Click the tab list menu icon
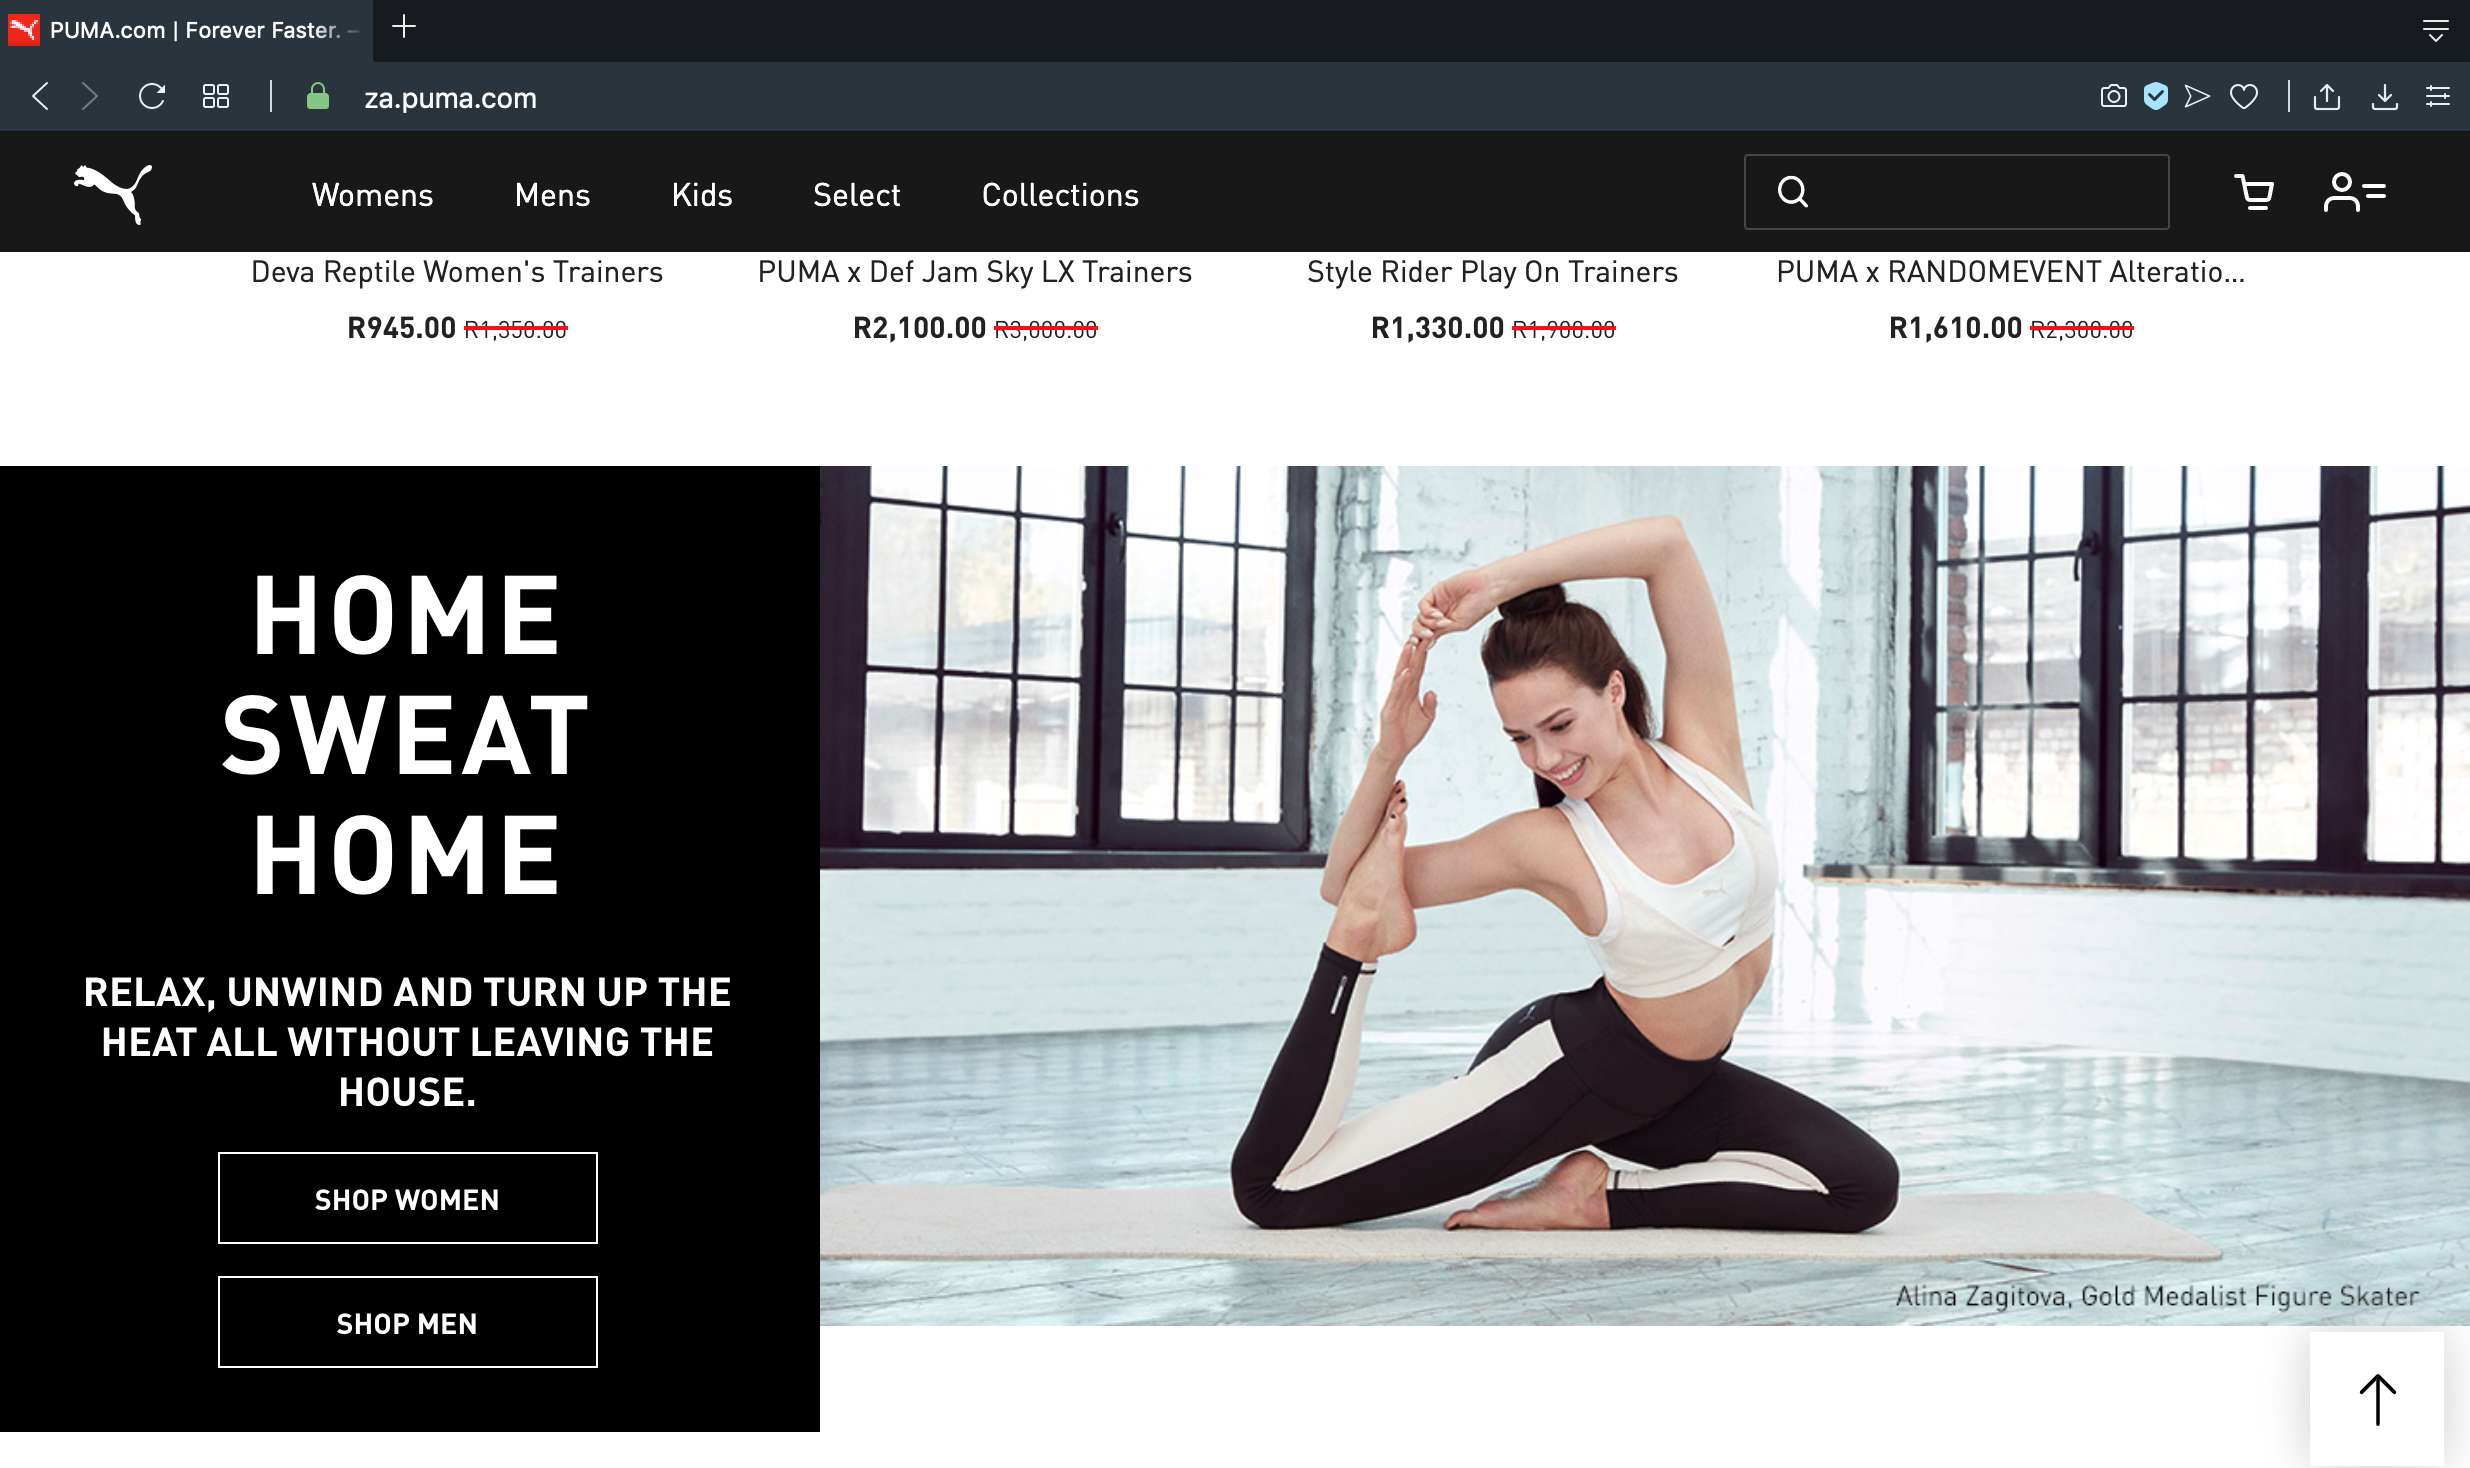Screen dimensions: 2470x1468 coord(2435,31)
